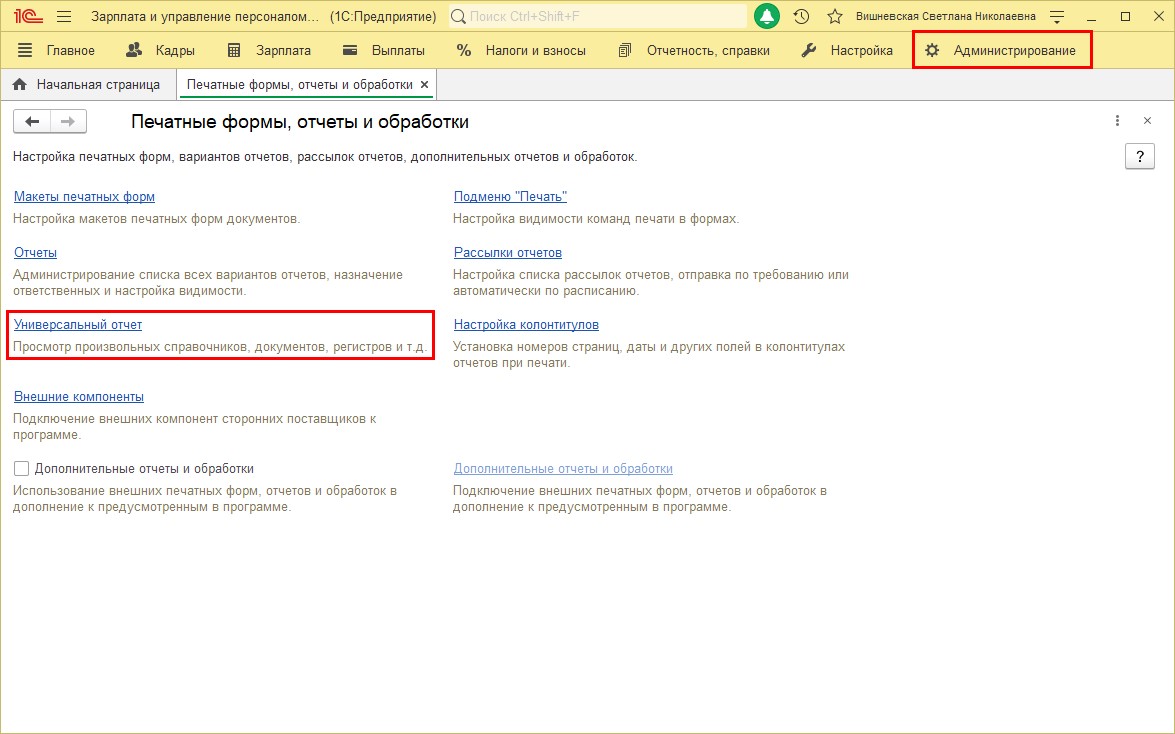Click the search field Поиск Ctrl+Shift+F
Image resolution: width=1175 pixels, height=734 pixels.
(x=597, y=16)
